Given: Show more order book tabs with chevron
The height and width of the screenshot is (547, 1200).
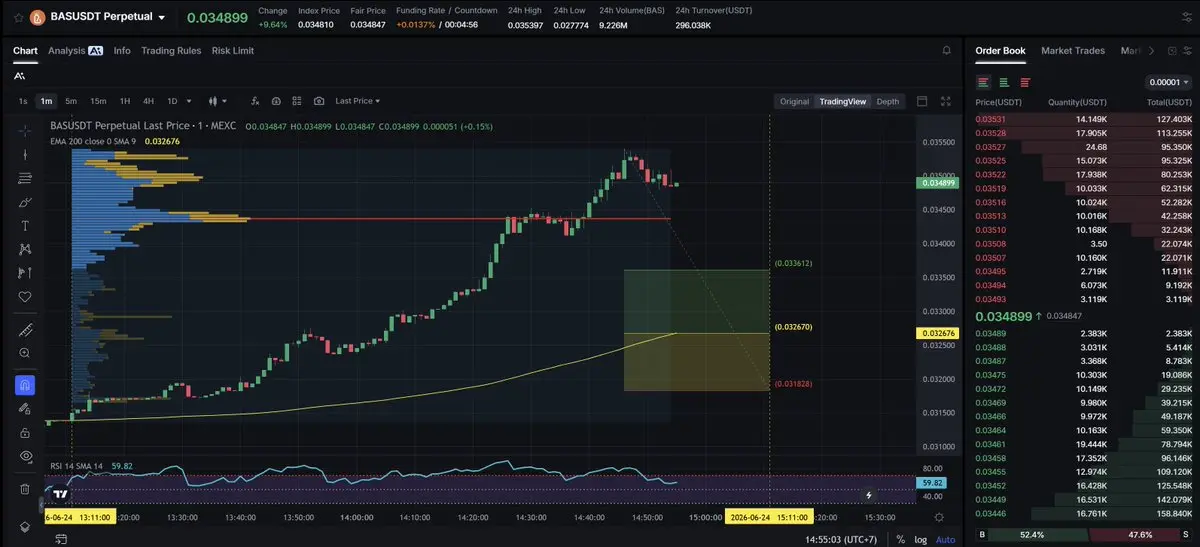Looking at the screenshot, I should [1152, 50].
